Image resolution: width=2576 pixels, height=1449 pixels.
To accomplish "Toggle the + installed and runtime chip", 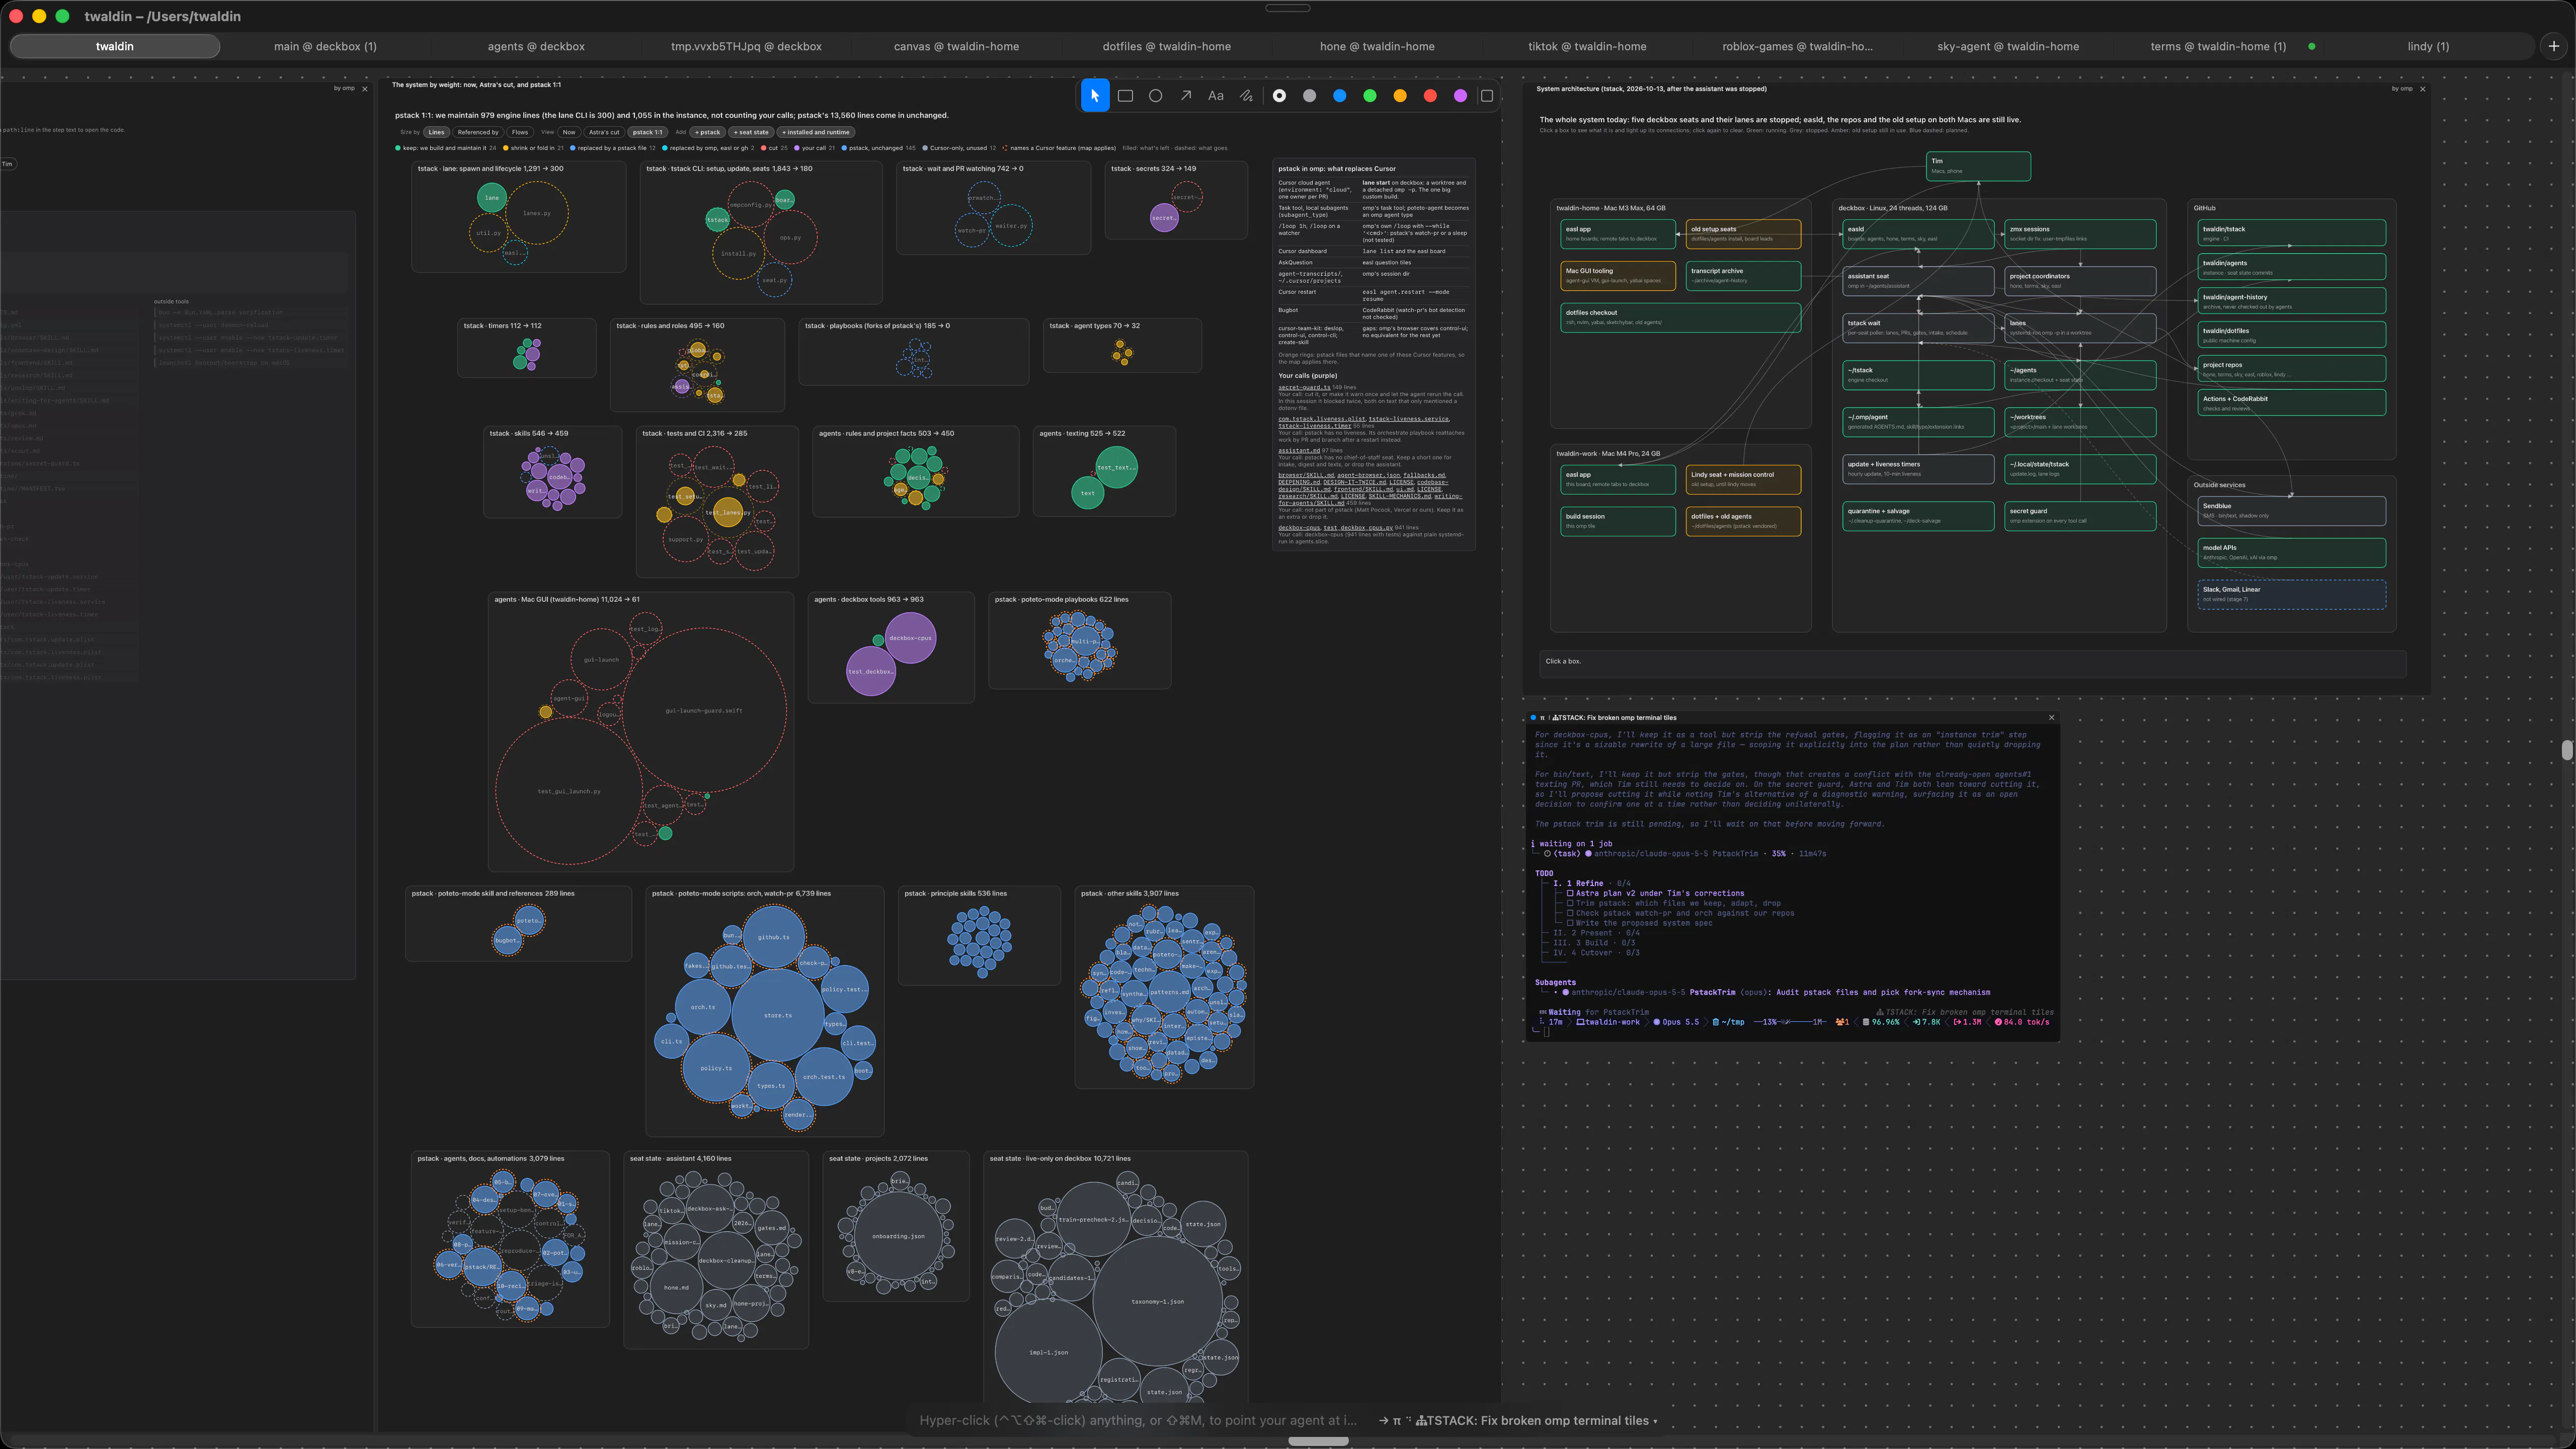I will coord(817,132).
